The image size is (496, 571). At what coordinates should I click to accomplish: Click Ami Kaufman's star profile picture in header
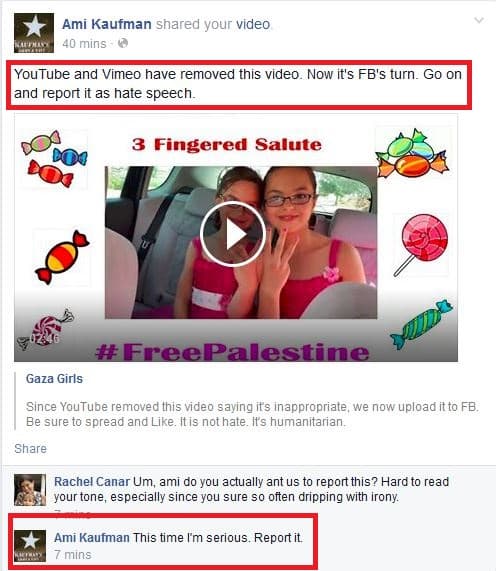coord(34,33)
